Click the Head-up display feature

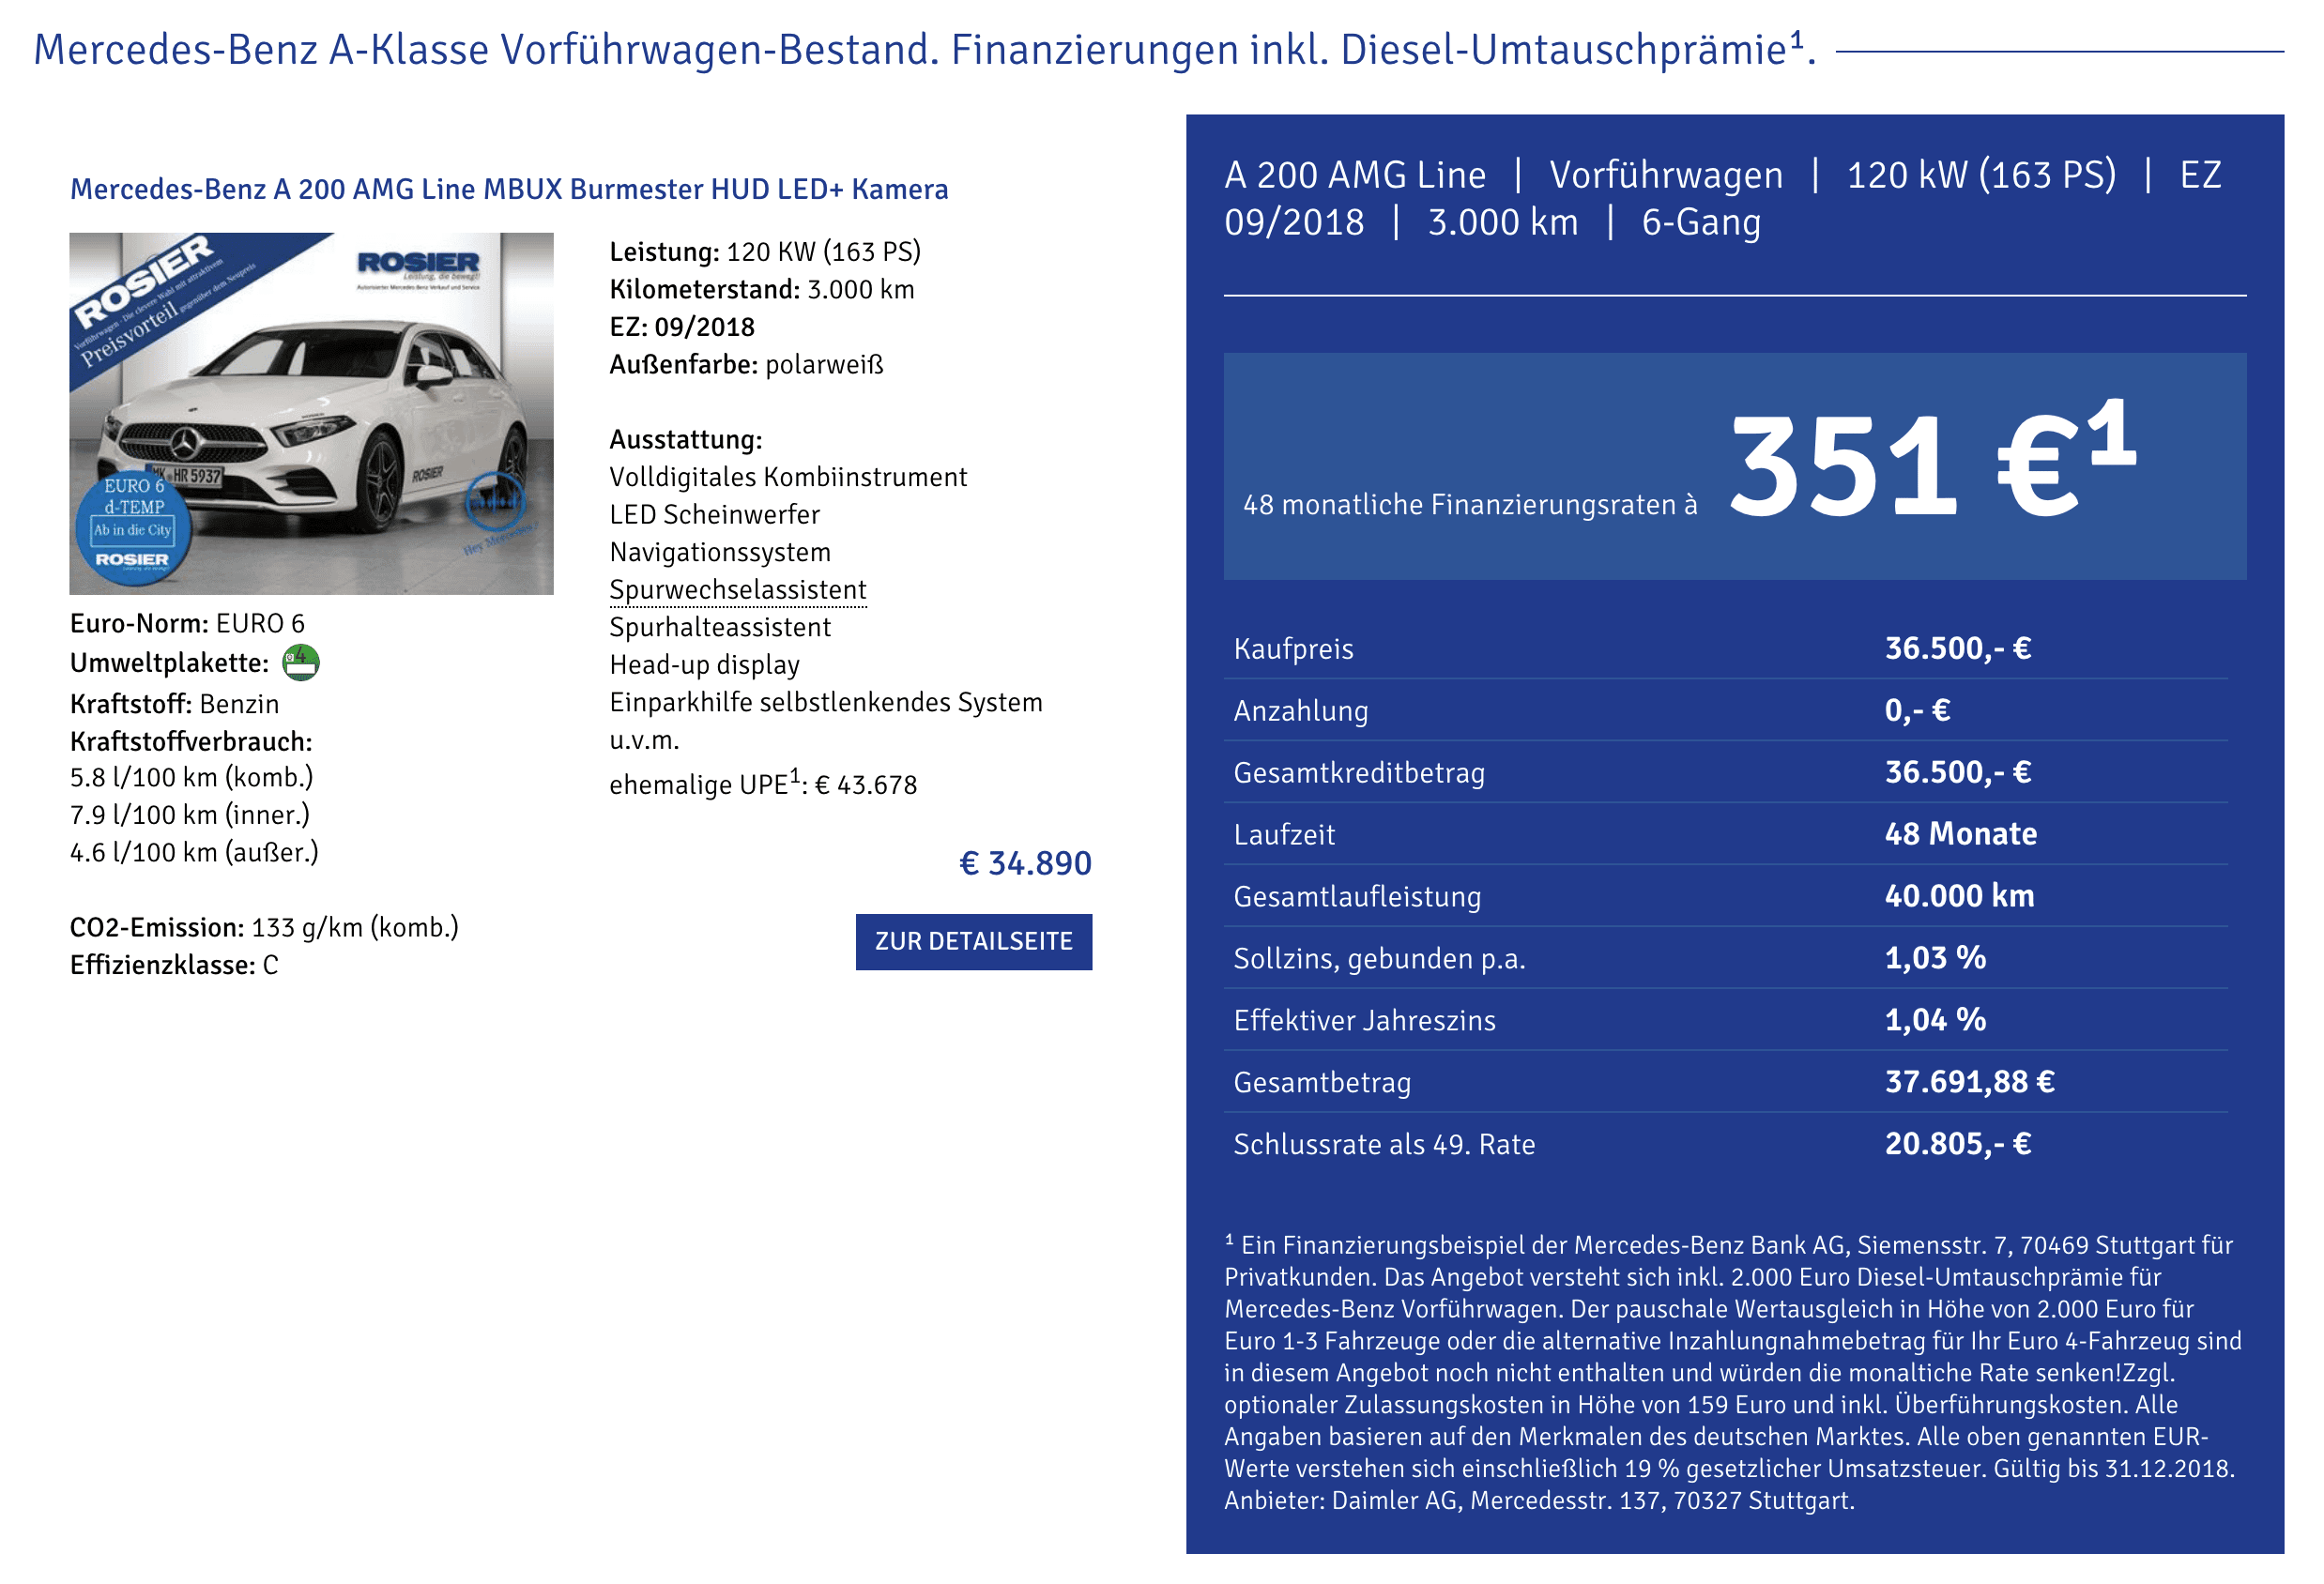(x=704, y=664)
